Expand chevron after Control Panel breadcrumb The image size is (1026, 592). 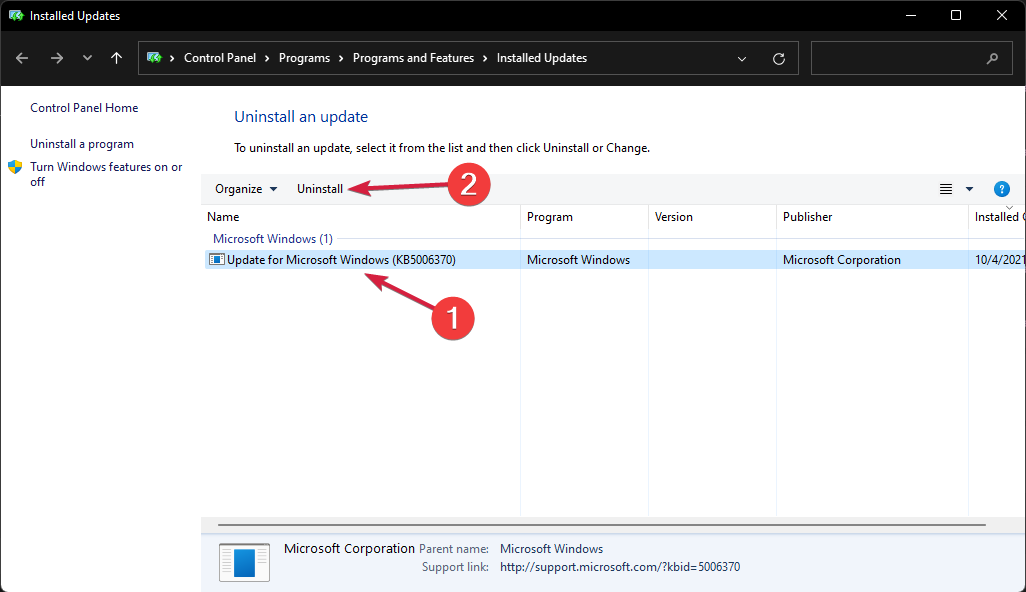click(267, 58)
